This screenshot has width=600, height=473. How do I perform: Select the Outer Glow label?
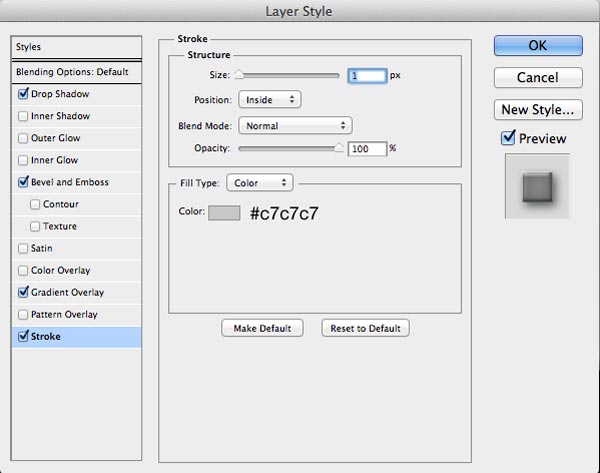[x=55, y=138]
